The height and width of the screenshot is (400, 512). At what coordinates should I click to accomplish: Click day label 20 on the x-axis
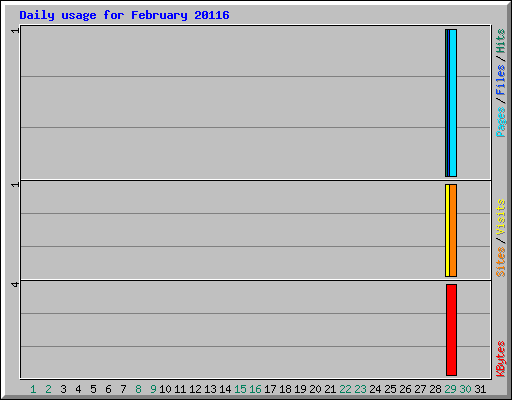(x=315, y=389)
